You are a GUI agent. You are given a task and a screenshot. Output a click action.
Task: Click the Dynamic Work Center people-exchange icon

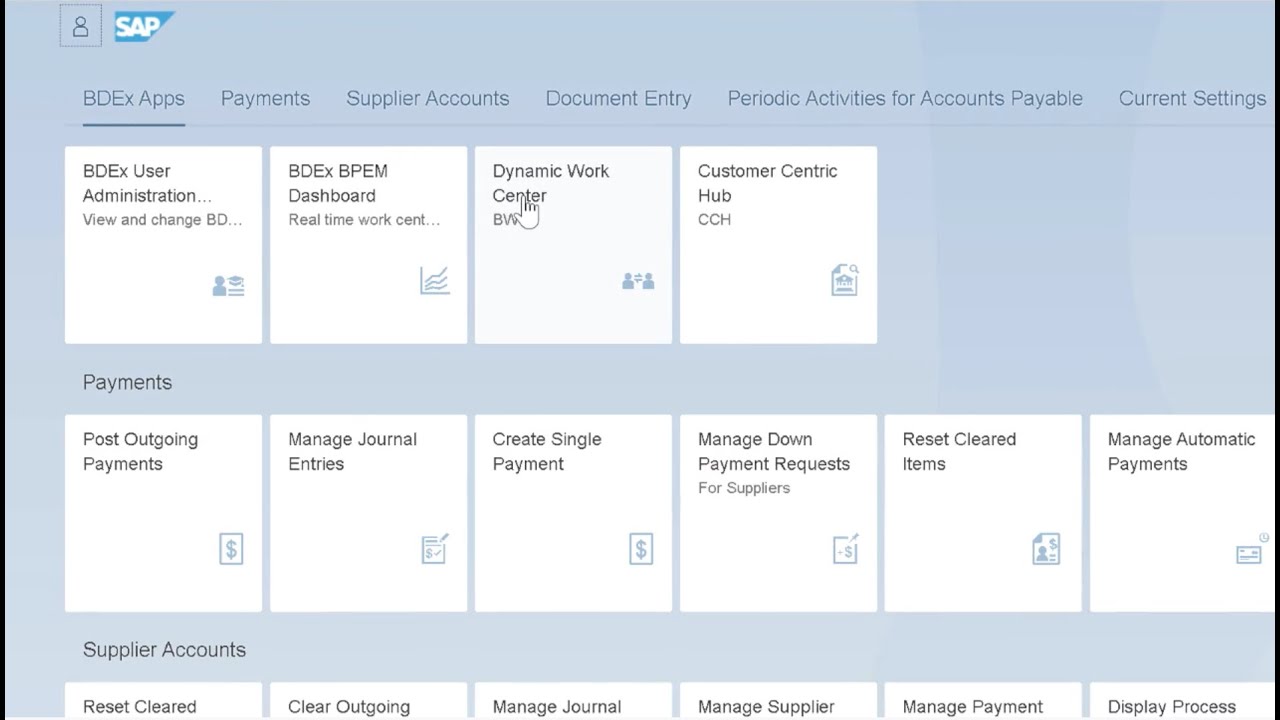638,281
